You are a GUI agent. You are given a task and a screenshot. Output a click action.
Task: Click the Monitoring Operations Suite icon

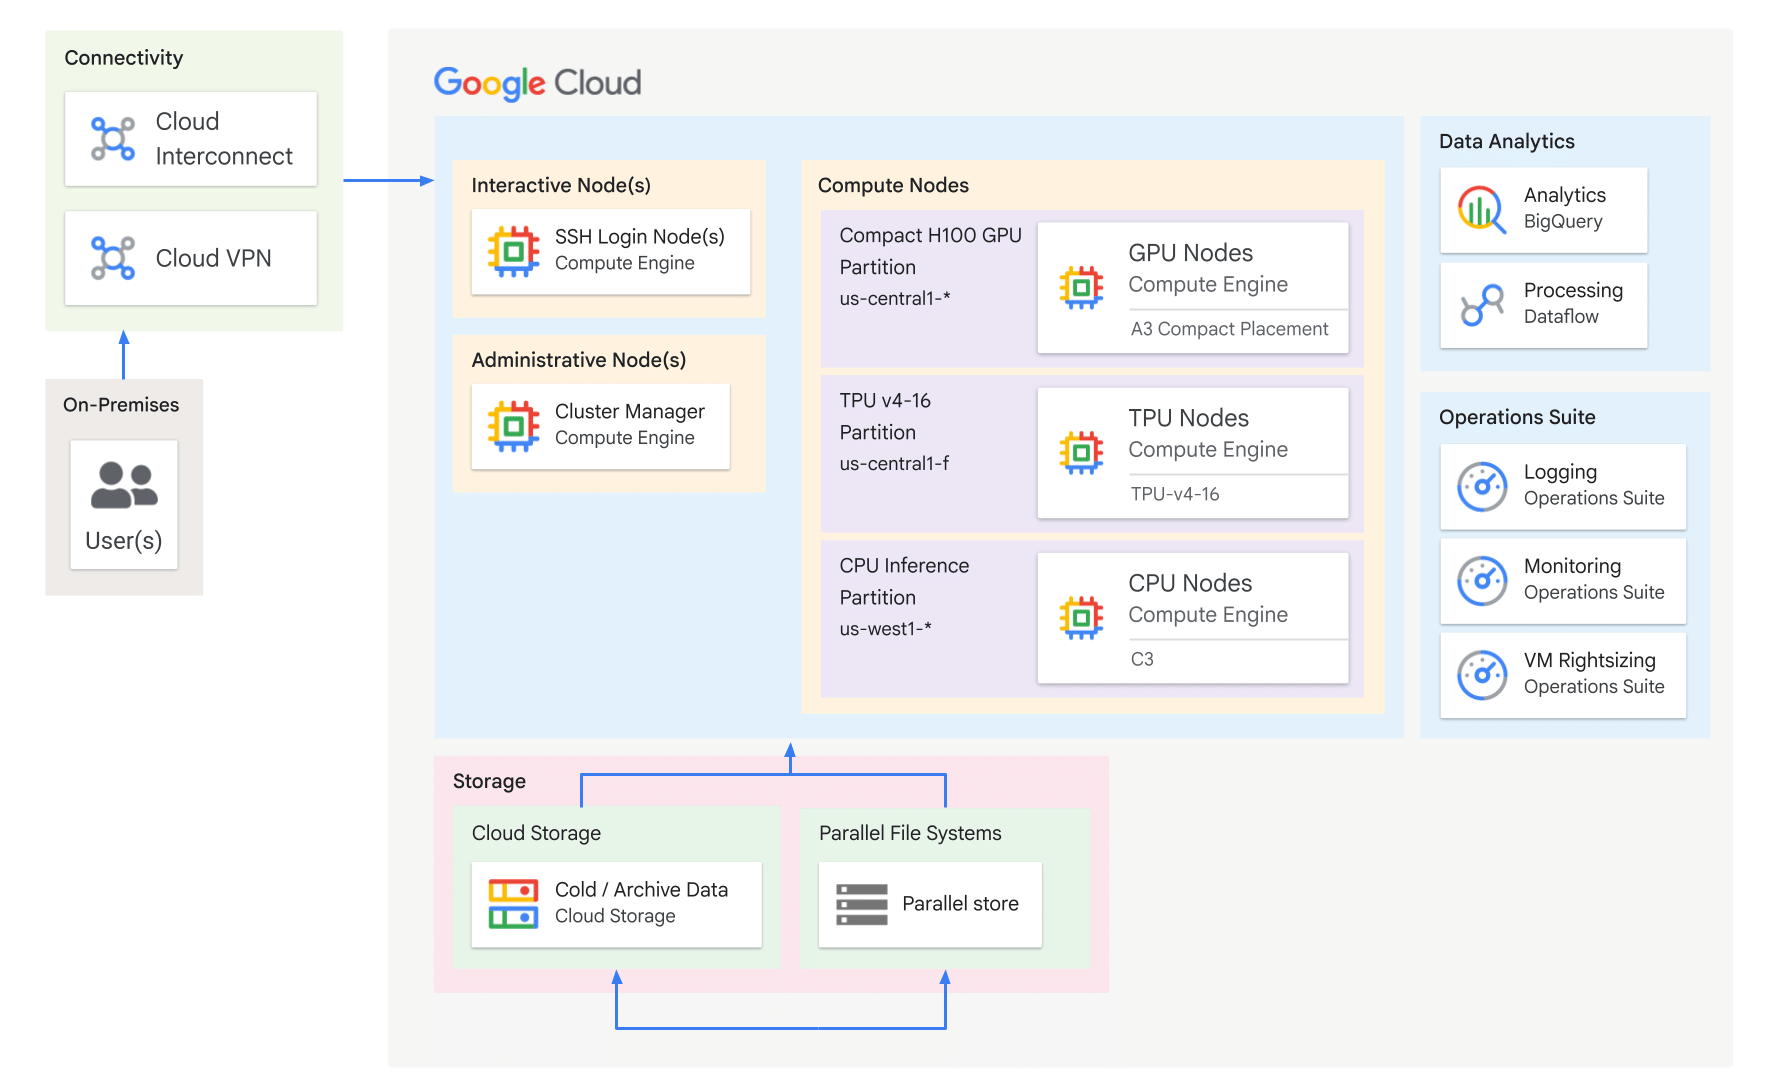pyautogui.click(x=1482, y=581)
